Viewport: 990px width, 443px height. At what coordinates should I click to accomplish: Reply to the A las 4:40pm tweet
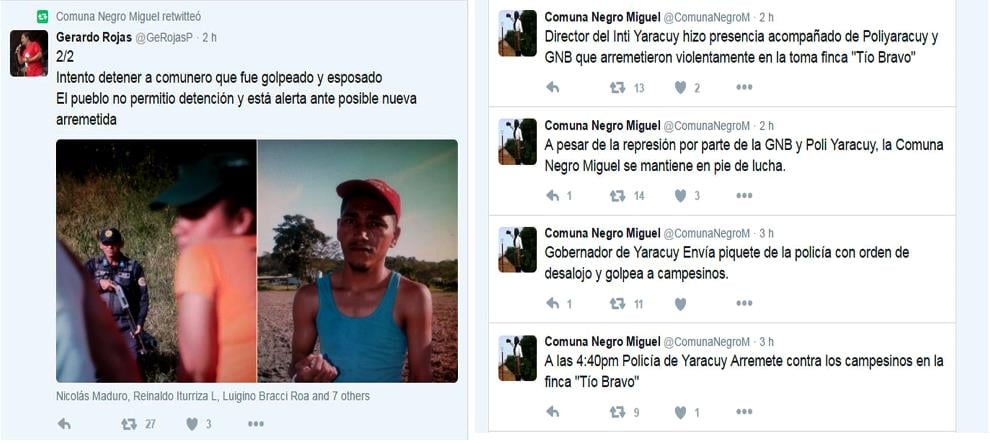point(553,412)
